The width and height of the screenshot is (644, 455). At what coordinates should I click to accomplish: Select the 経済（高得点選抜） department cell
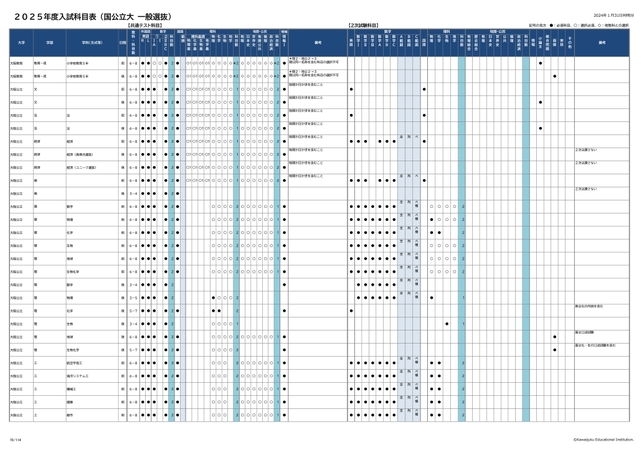click(80, 153)
